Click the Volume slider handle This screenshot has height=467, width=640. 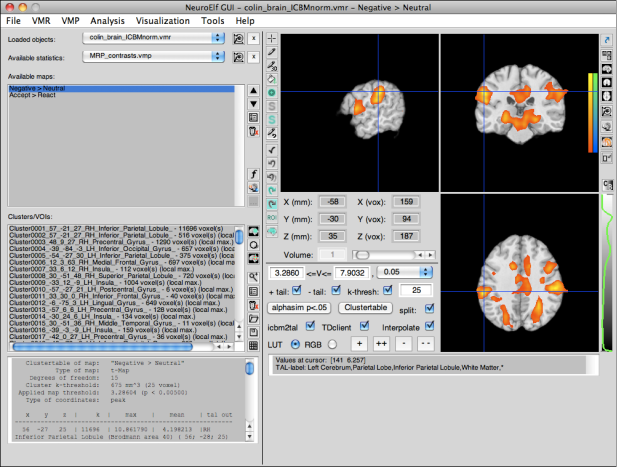point(362,255)
